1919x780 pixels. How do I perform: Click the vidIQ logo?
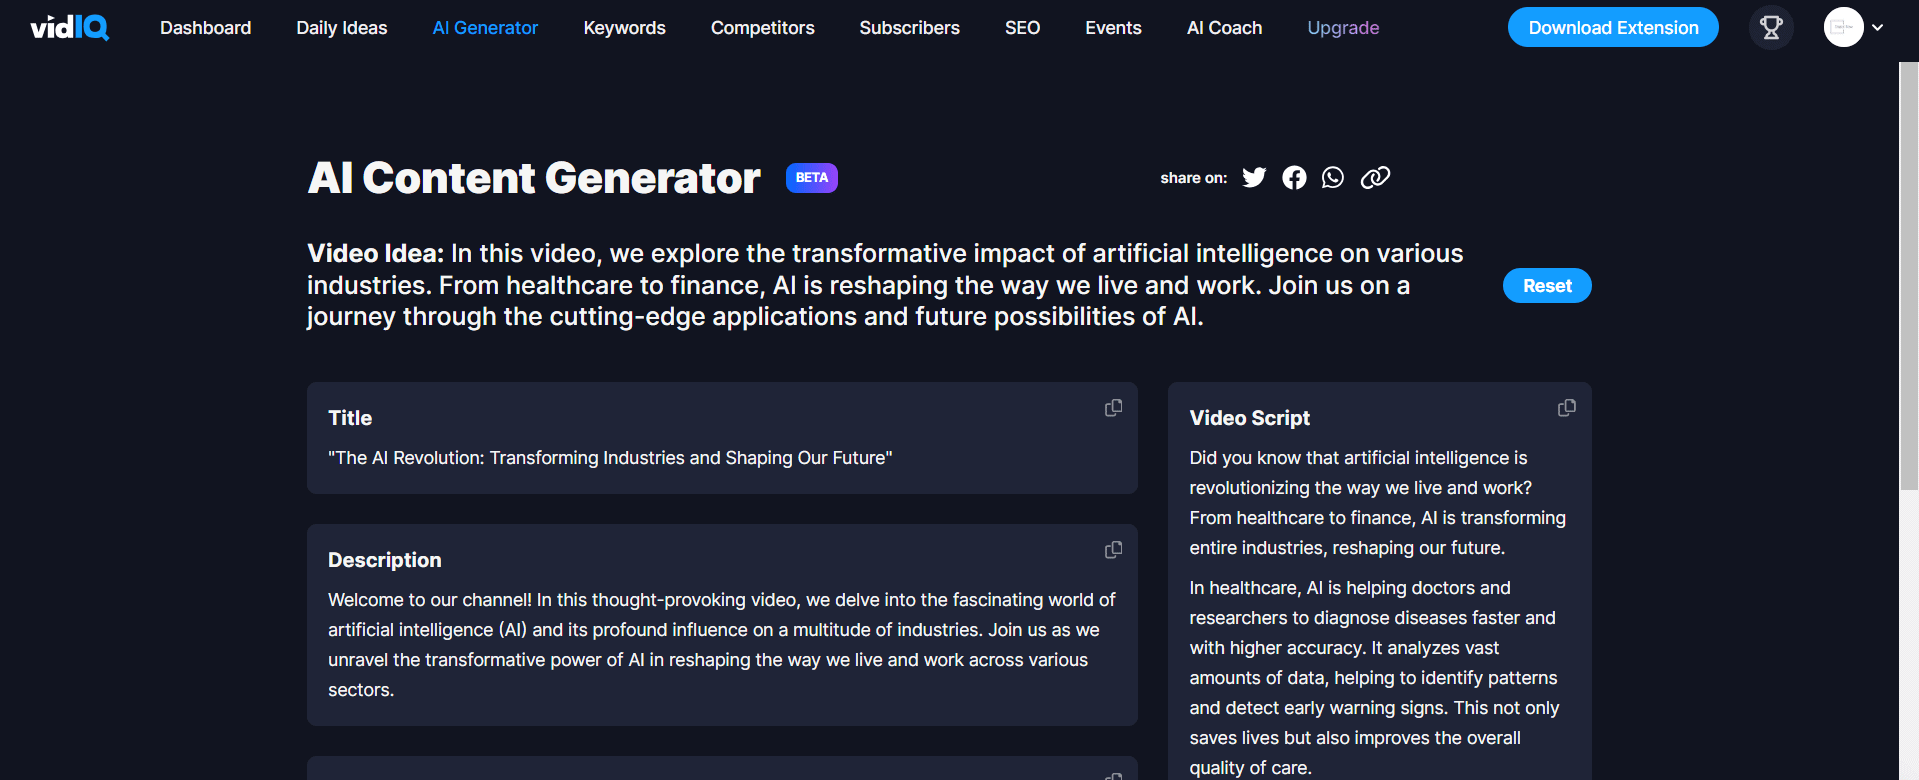click(x=70, y=27)
